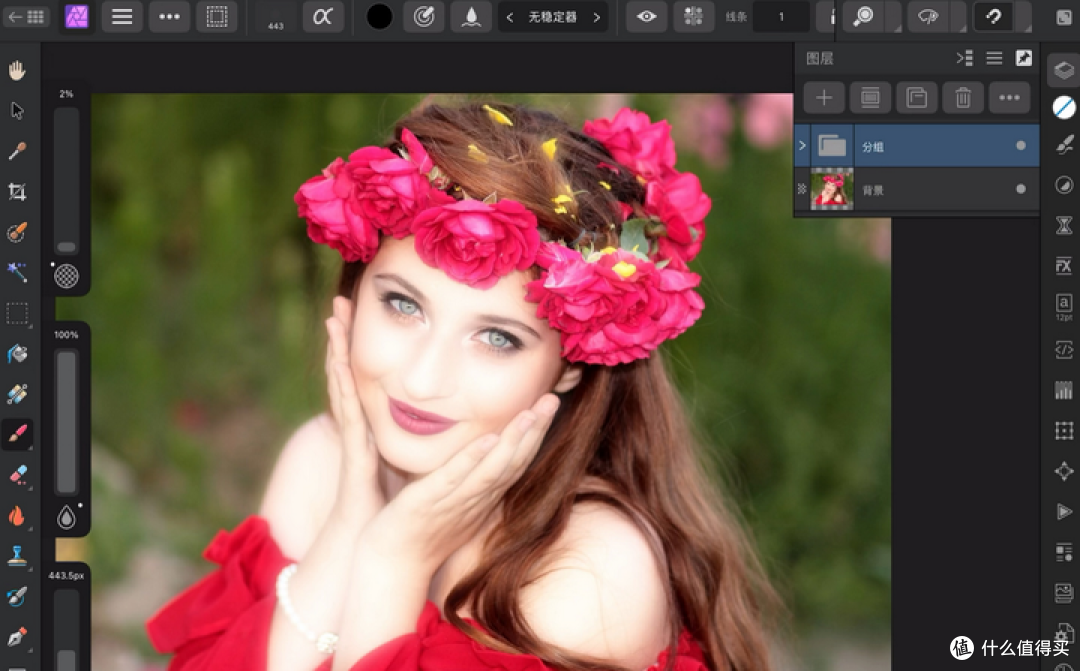This screenshot has height=671, width=1080.
Task: Expand the 分组 group layer
Action: point(802,145)
